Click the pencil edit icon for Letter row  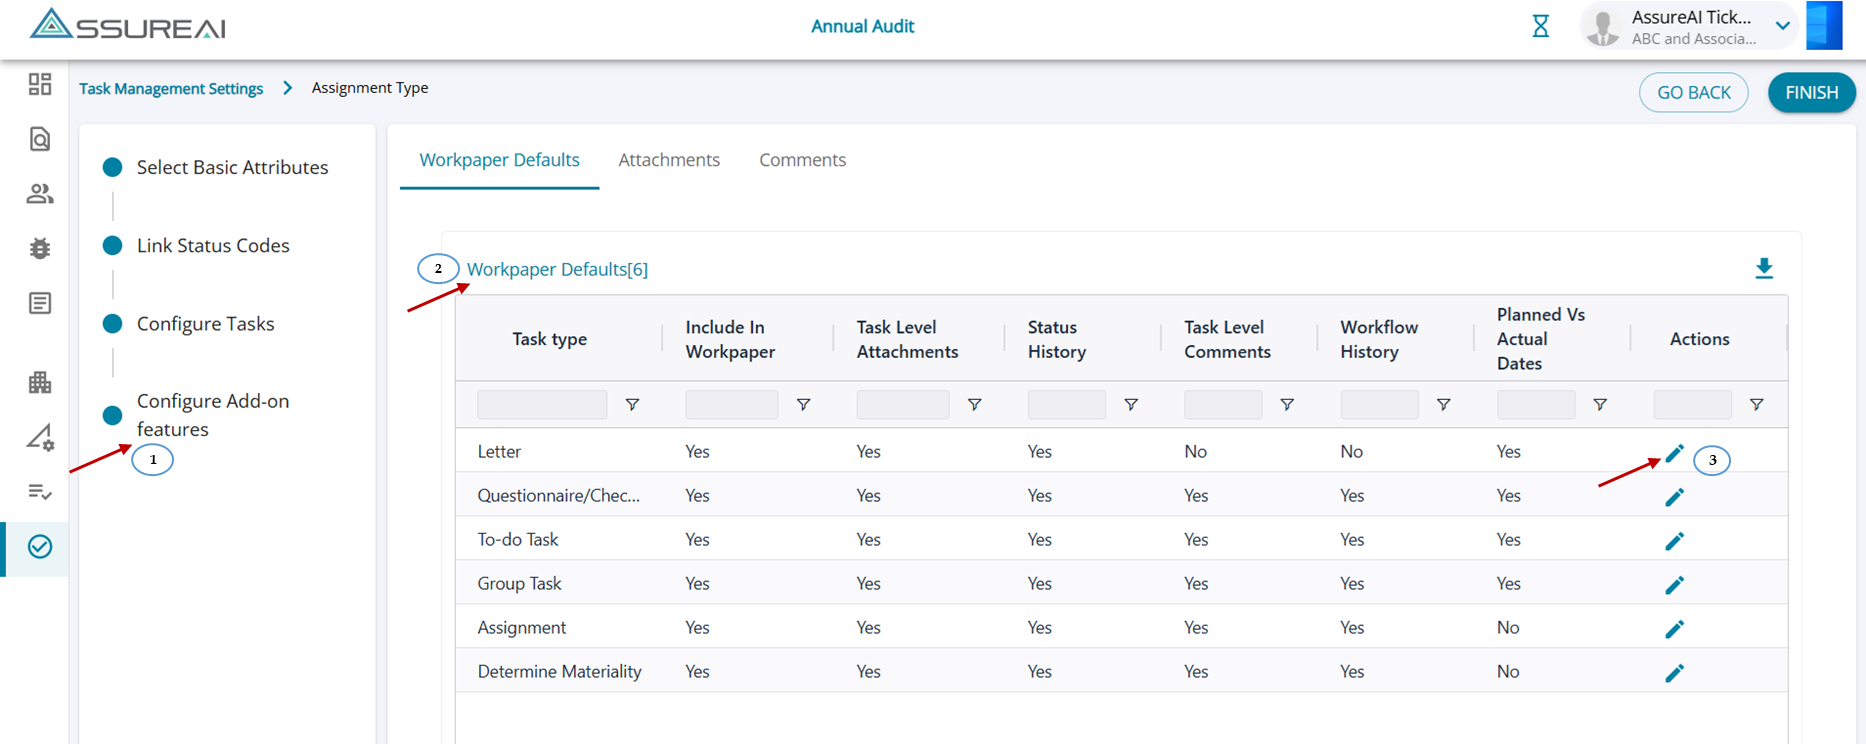[1674, 454]
